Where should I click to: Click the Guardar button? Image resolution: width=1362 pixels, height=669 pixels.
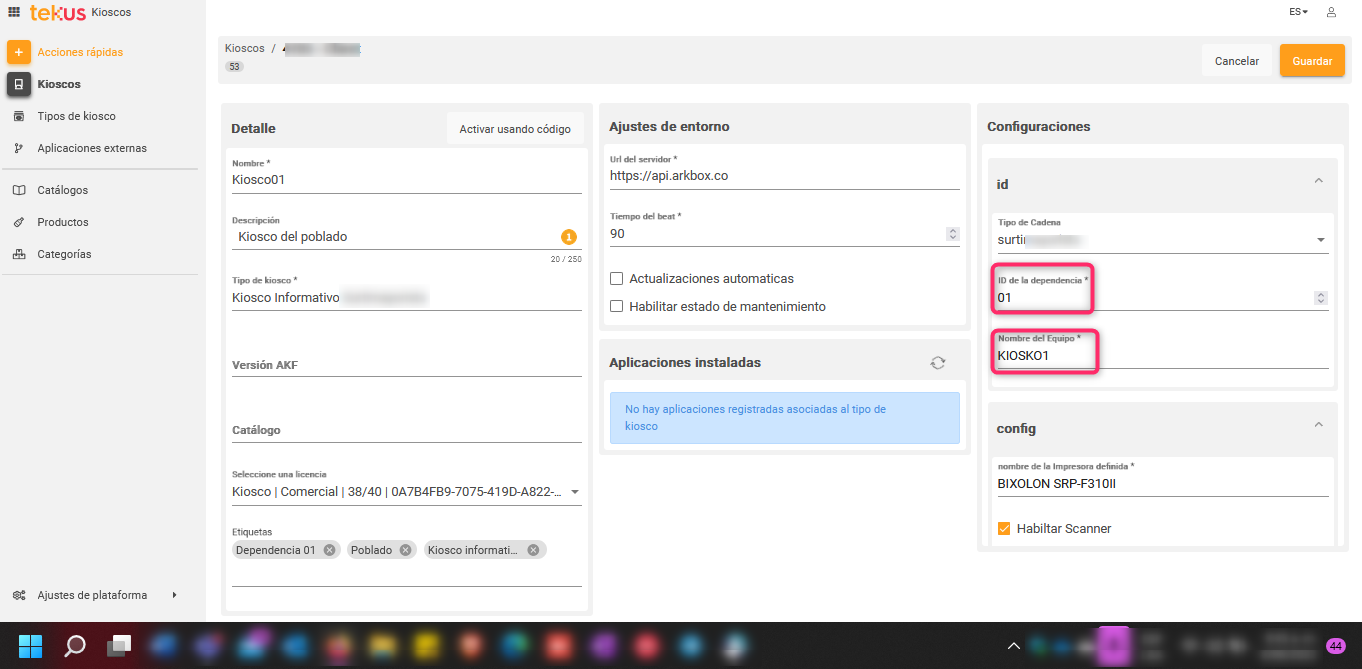point(1311,61)
